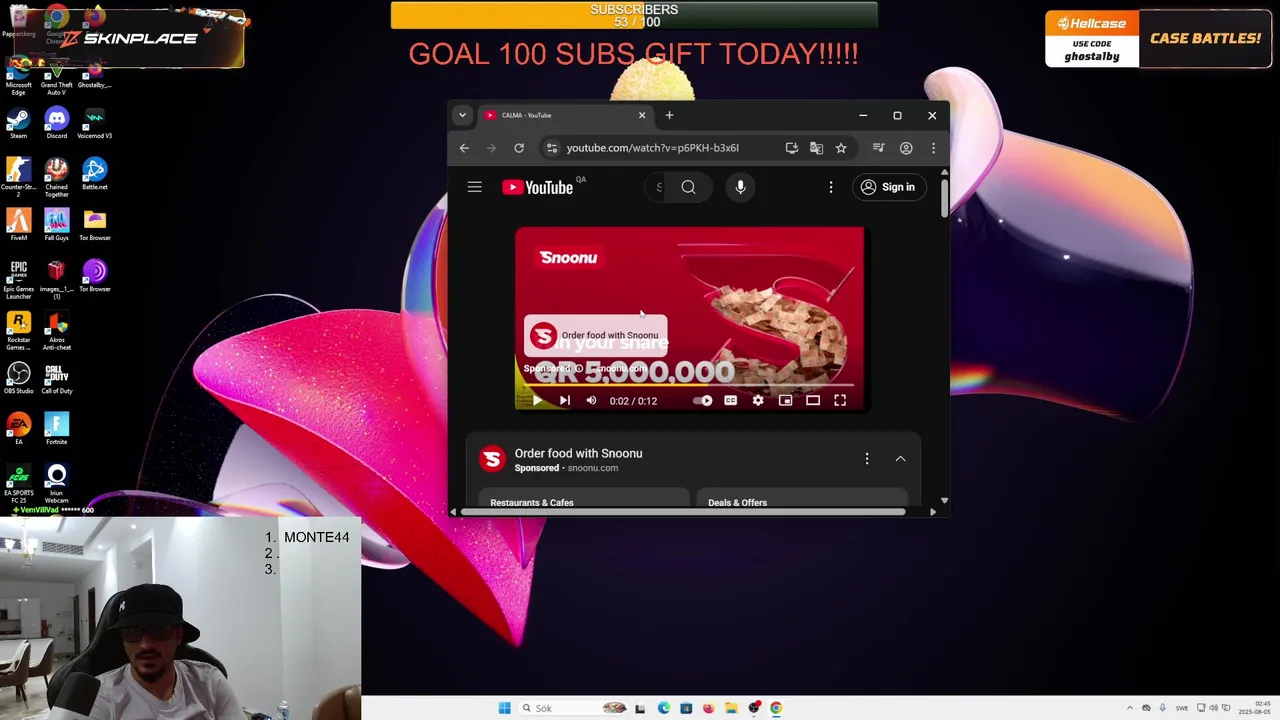Mute the video player volume
Viewport: 1280px width, 720px height.
click(x=591, y=400)
